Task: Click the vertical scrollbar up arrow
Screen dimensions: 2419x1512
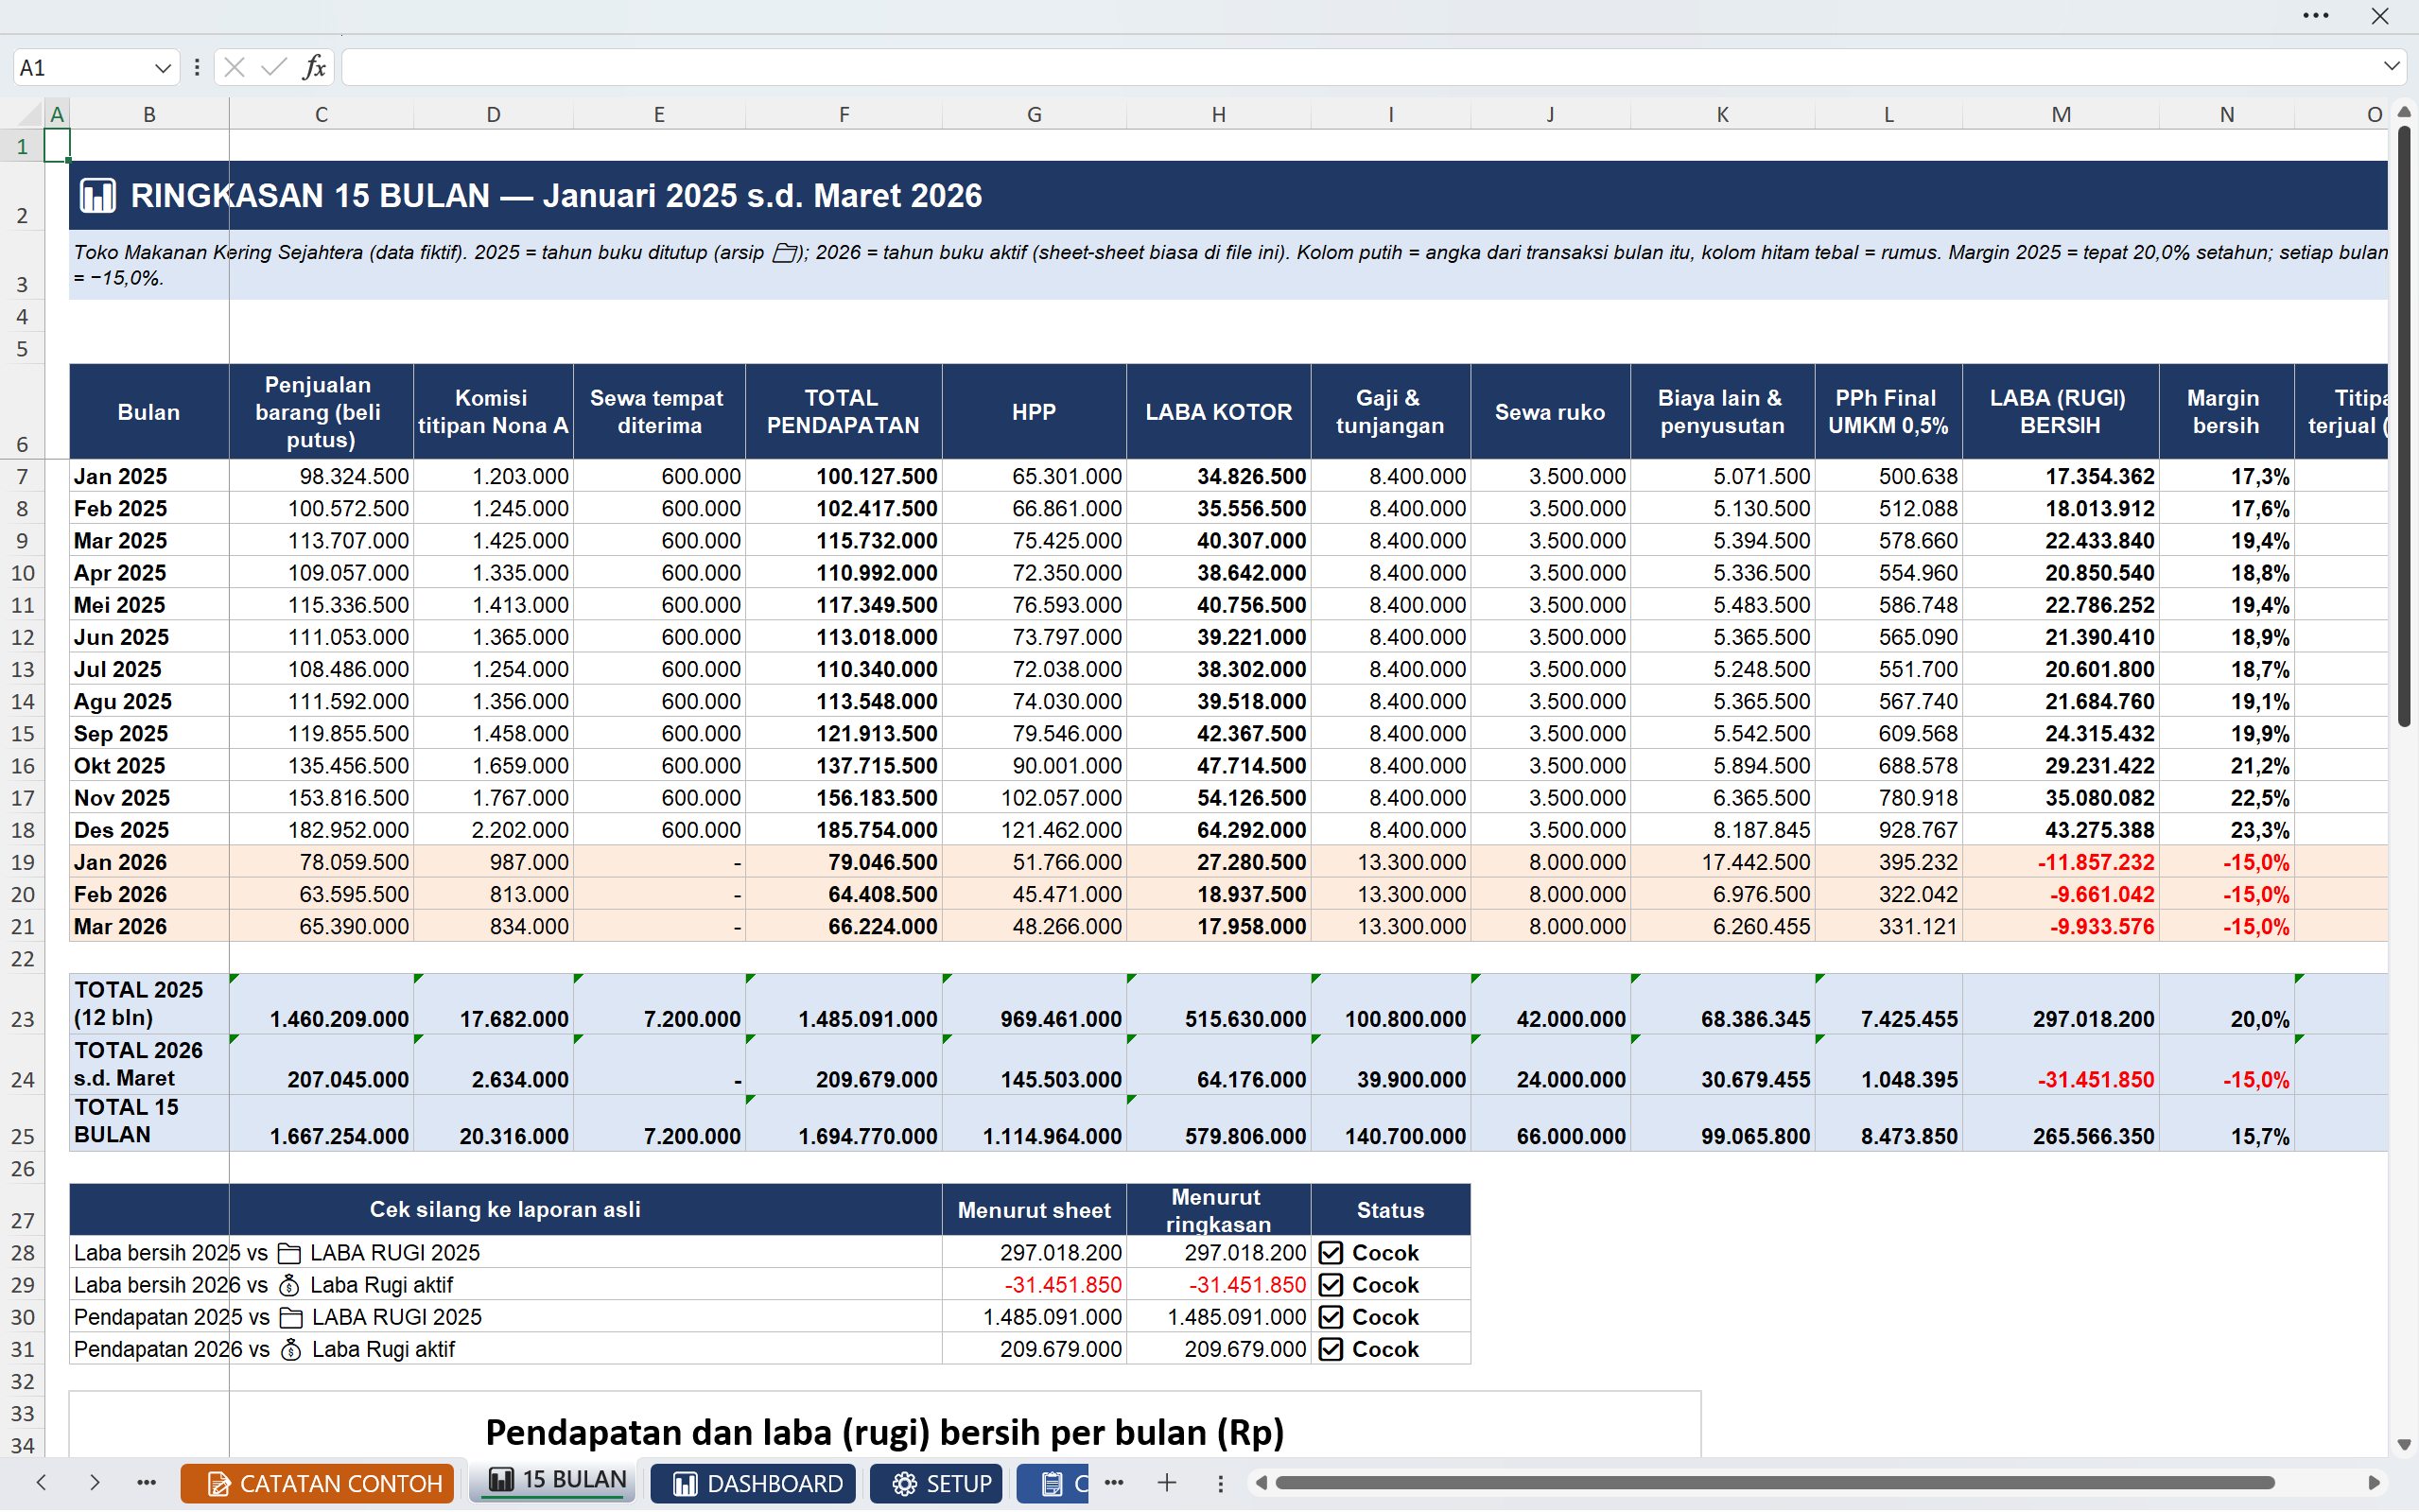Action: click(2404, 112)
